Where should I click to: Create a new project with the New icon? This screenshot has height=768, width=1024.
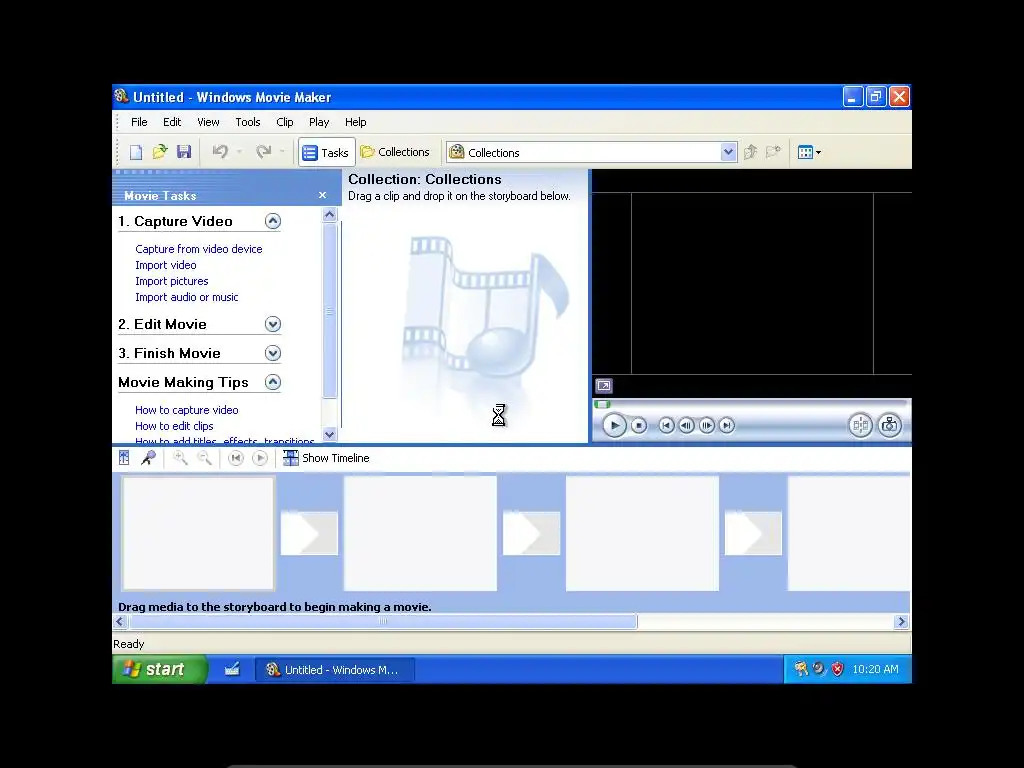(x=136, y=152)
